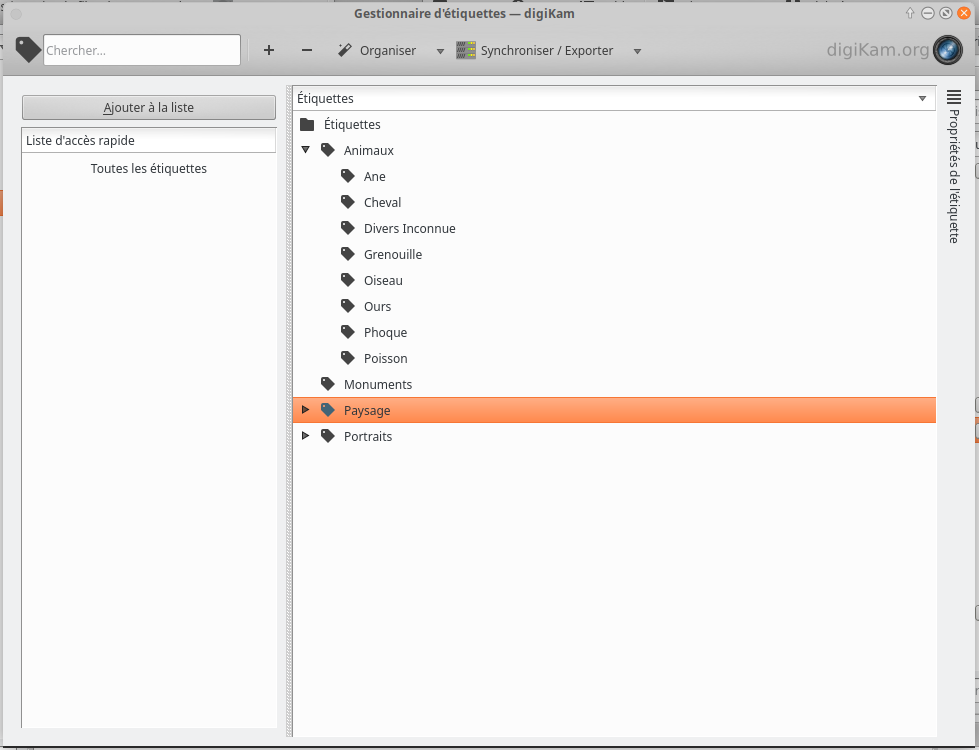Click the Organiser wand icon

(x=345, y=51)
